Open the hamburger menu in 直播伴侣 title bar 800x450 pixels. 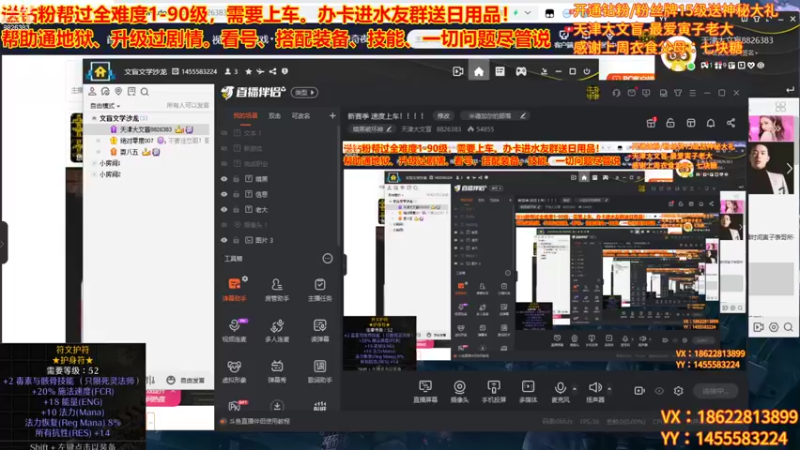[x=692, y=93]
